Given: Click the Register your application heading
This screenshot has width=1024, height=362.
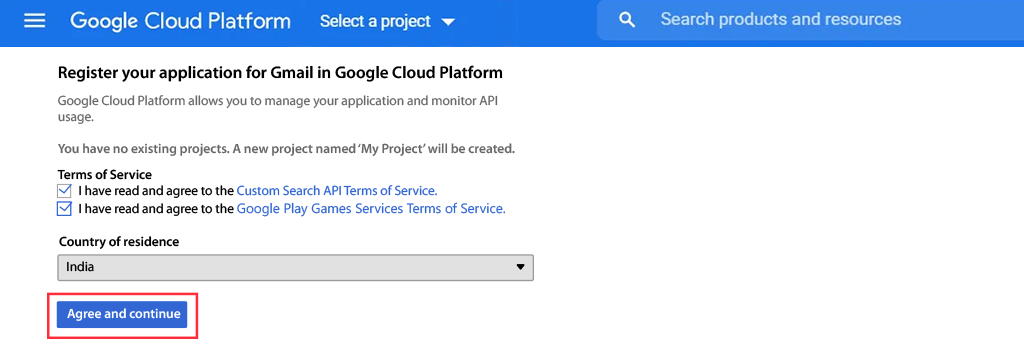Looking at the screenshot, I should pyautogui.click(x=280, y=72).
